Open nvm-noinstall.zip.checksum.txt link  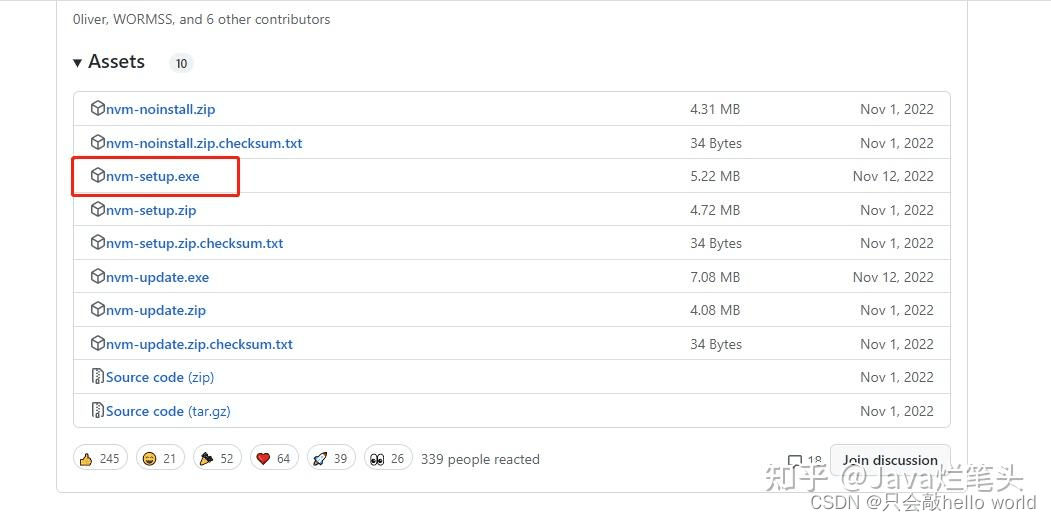(204, 143)
